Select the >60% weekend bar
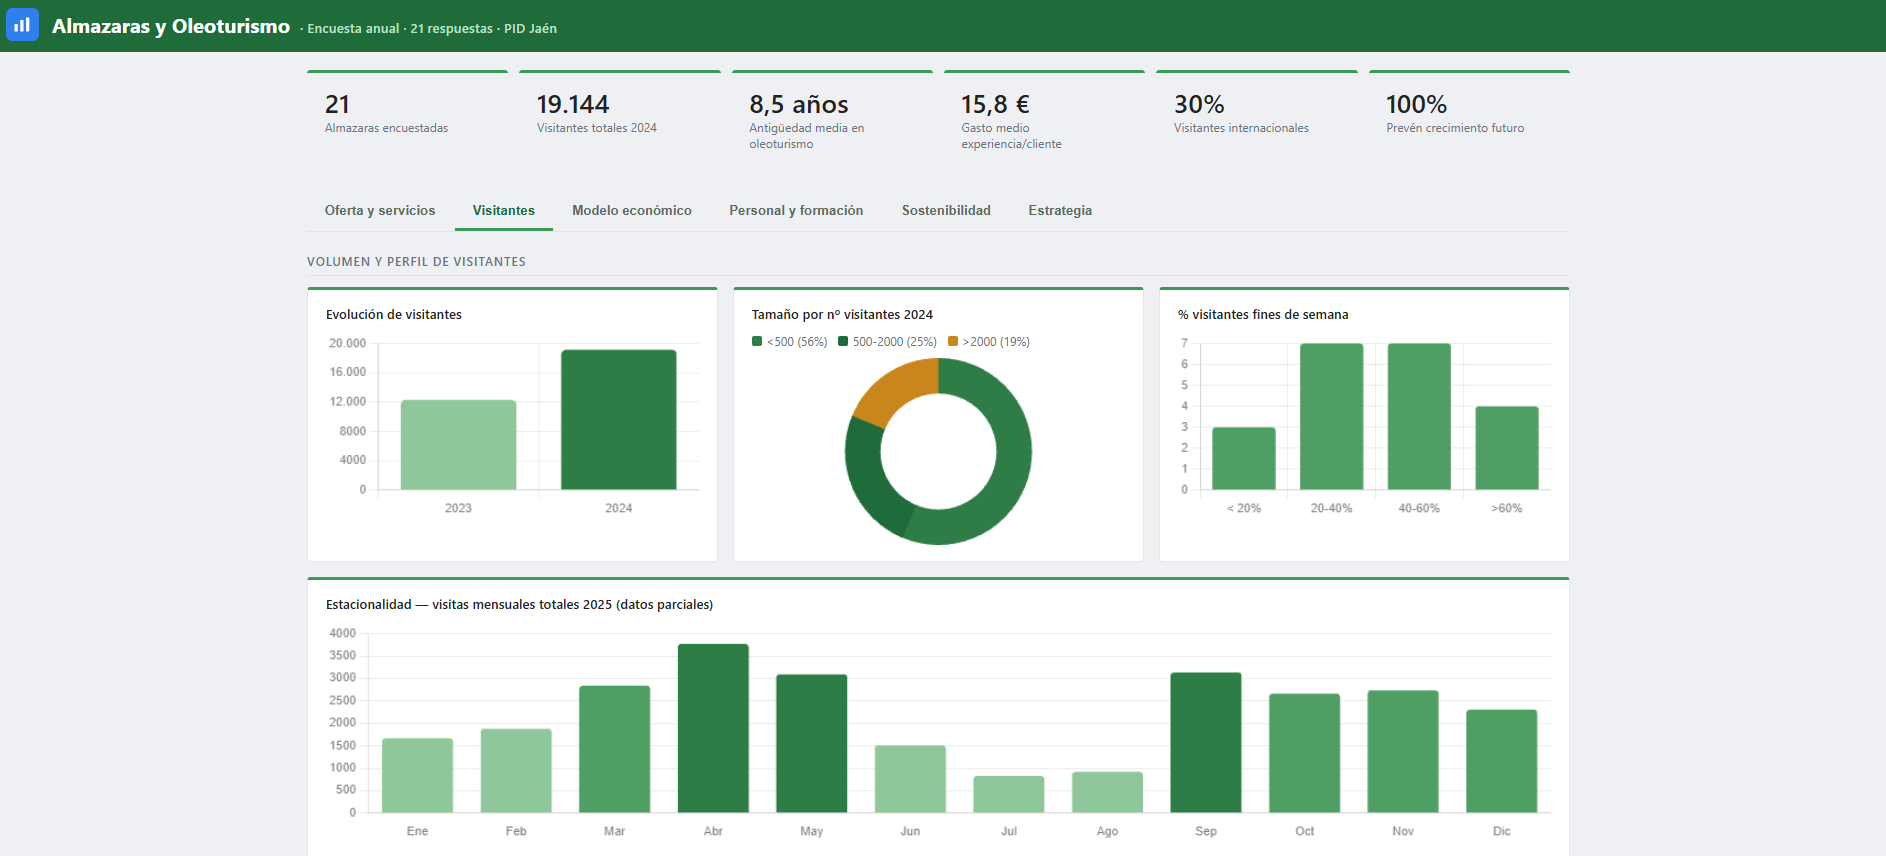The image size is (1886, 856). point(1507,448)
